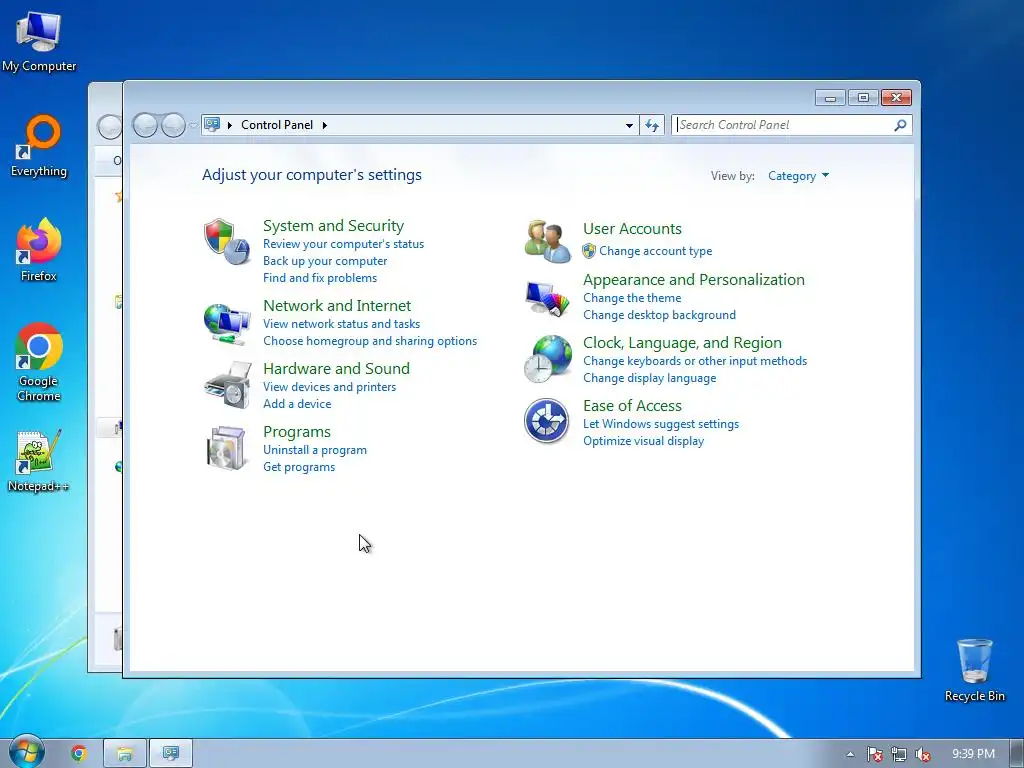Open Appearance and Personalization heading
Image resolution: width=1024 pixels, height=768 pixels.
click(694, 280)
